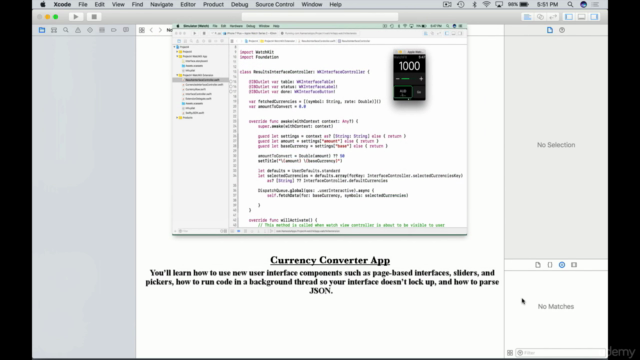
Task: Click the embedded Xcode screenshot image
Action: point(320,129)
